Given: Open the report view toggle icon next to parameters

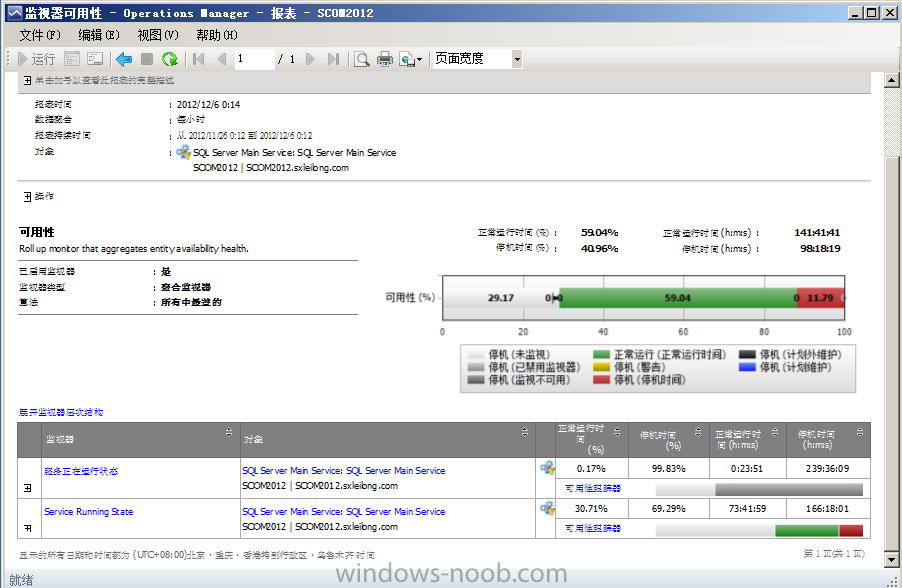Looking at the screenshot, I should [95, 59].
